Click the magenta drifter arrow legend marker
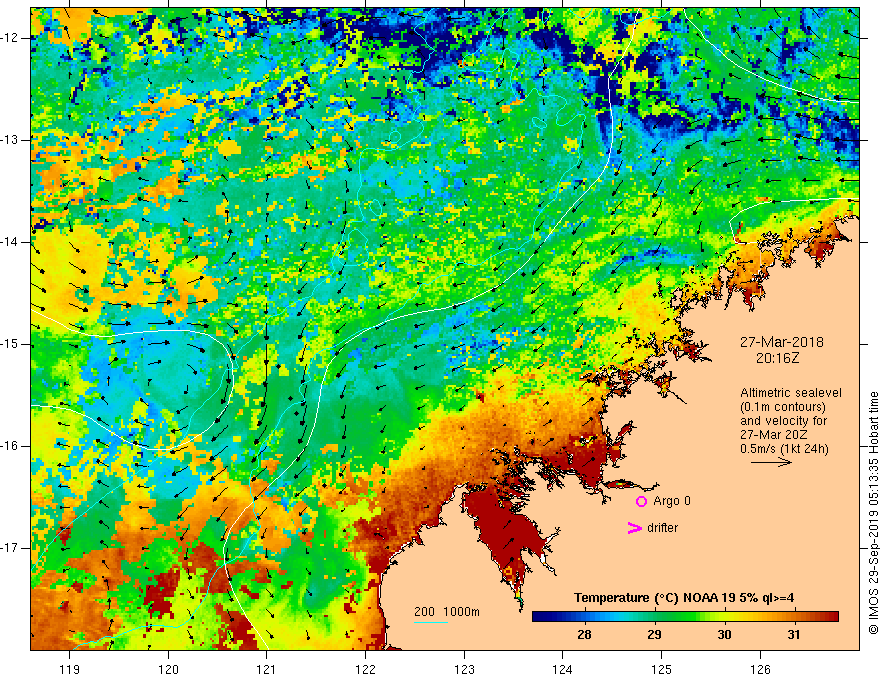This screenshot has width=880, height=680. (634, 528)
